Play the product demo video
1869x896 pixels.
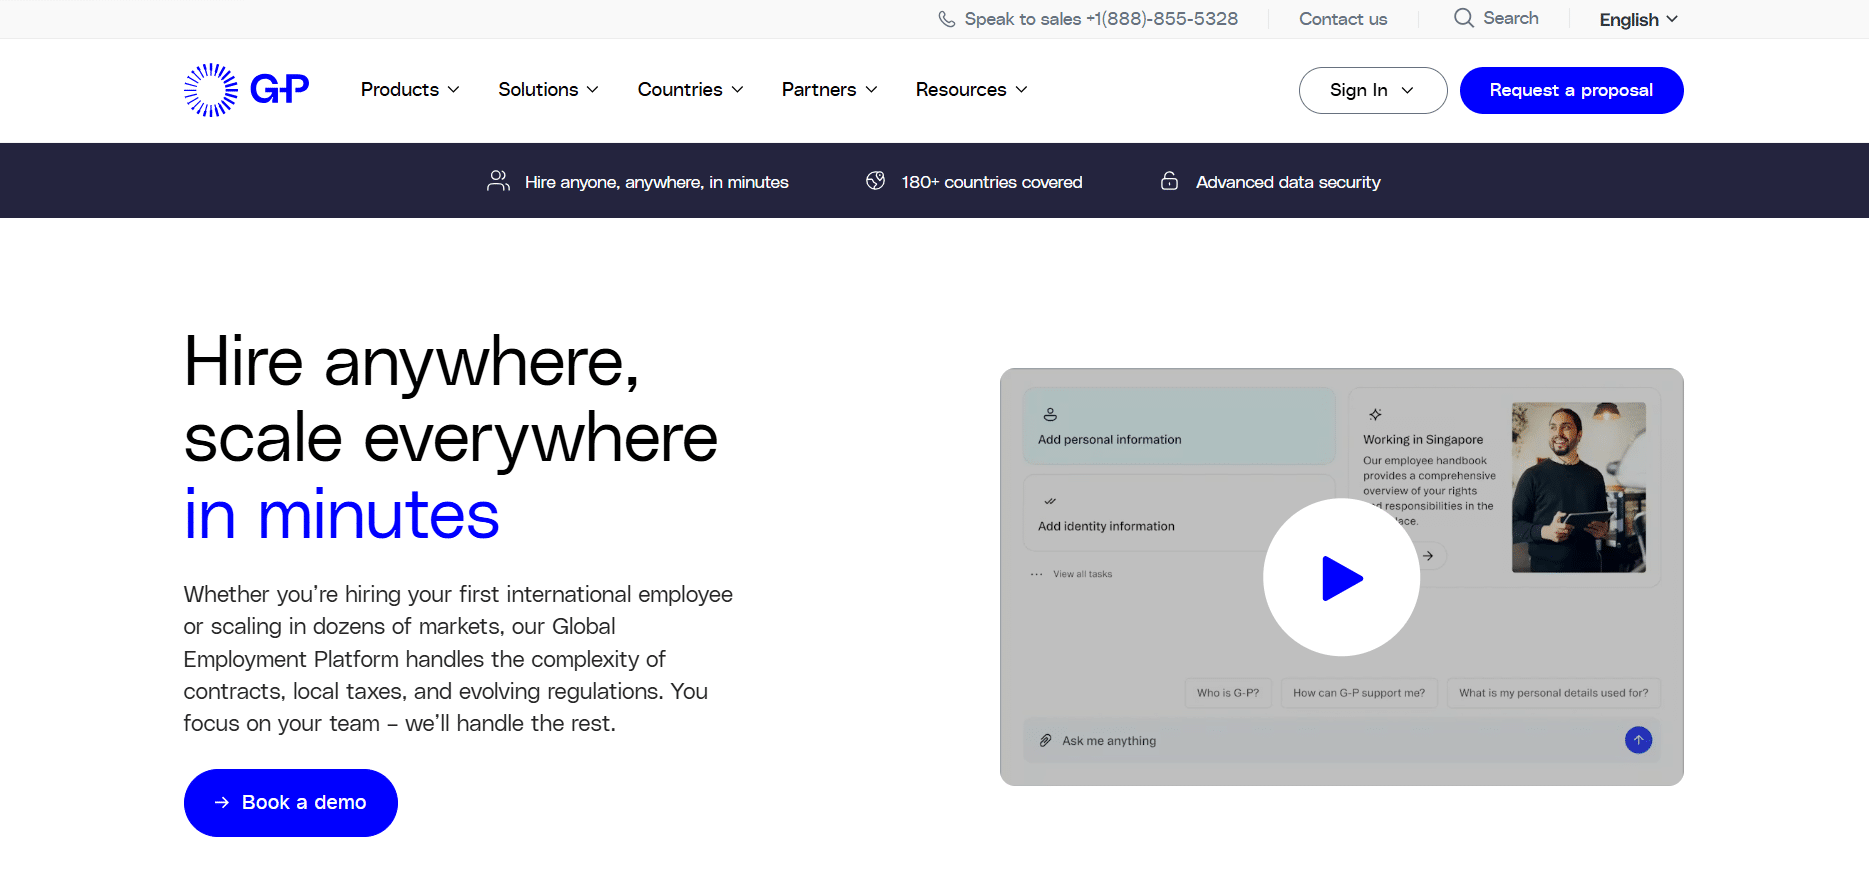pos(1341,578)
